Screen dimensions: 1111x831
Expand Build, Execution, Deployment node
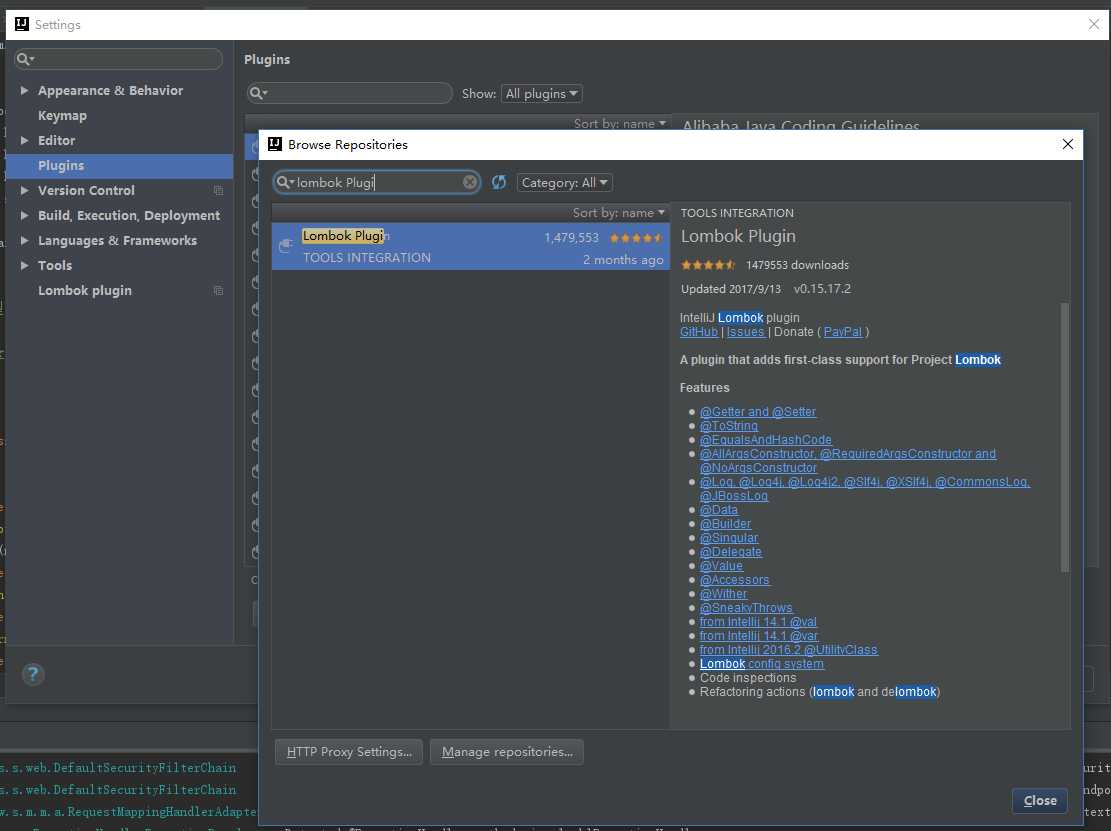(24, 215)
